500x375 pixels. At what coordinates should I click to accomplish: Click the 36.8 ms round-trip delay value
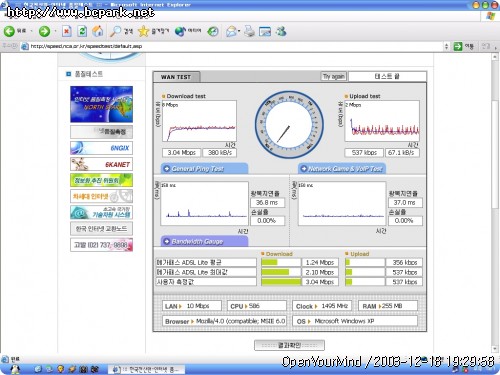click(267, 203)
